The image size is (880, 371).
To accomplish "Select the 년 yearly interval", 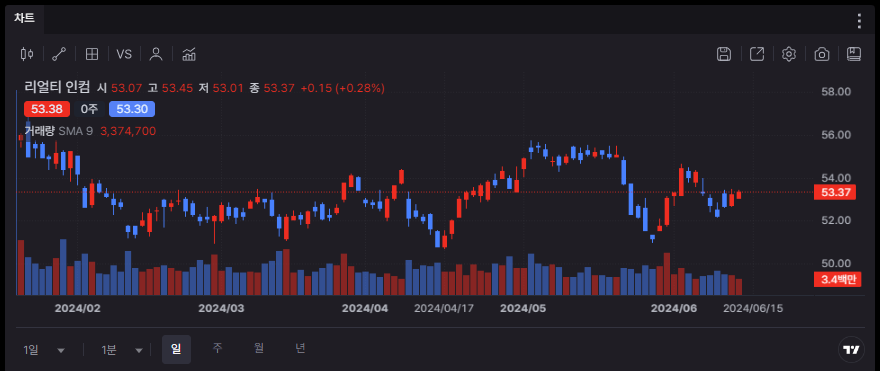I will click(300, 349).
